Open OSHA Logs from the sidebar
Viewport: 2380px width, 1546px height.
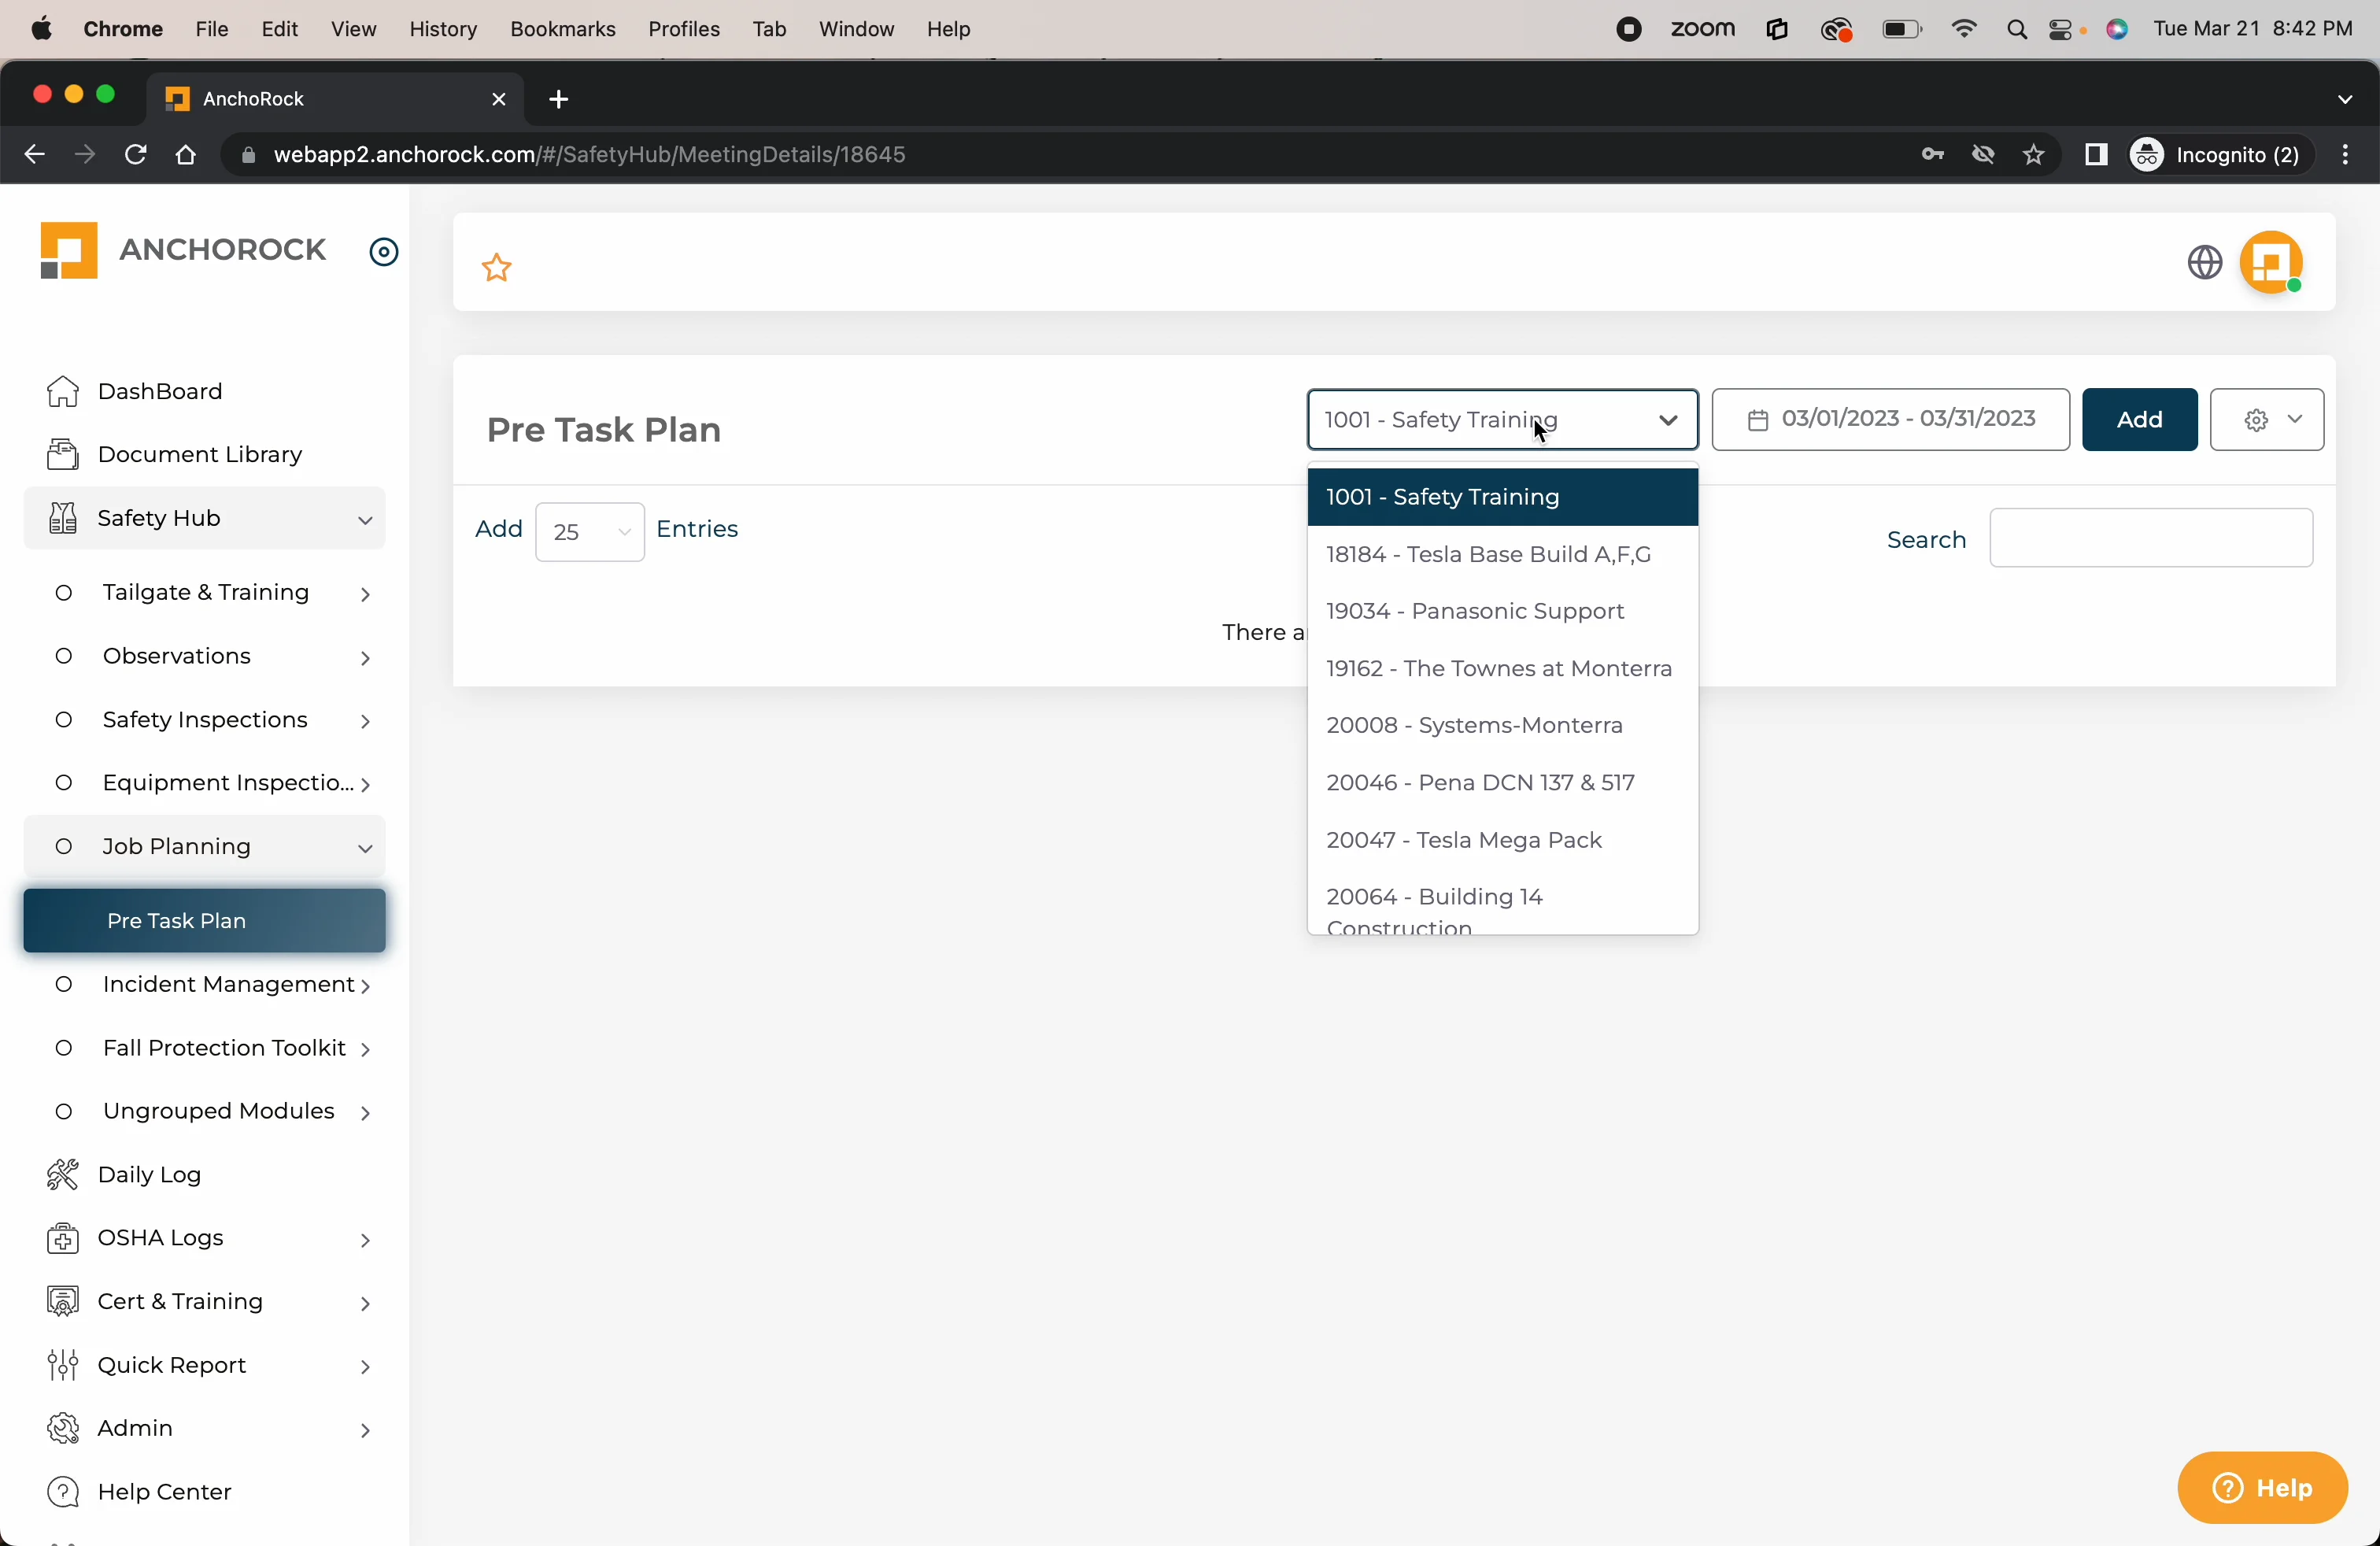tap(160, 1239)
